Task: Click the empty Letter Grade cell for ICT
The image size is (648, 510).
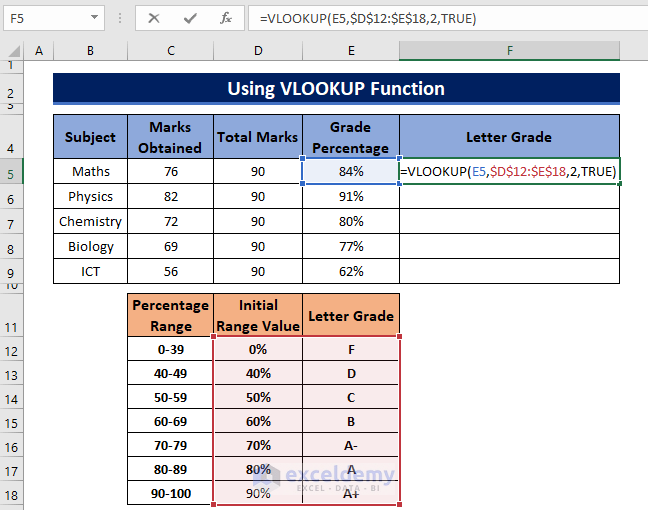Action: click(x=510, y=272)
